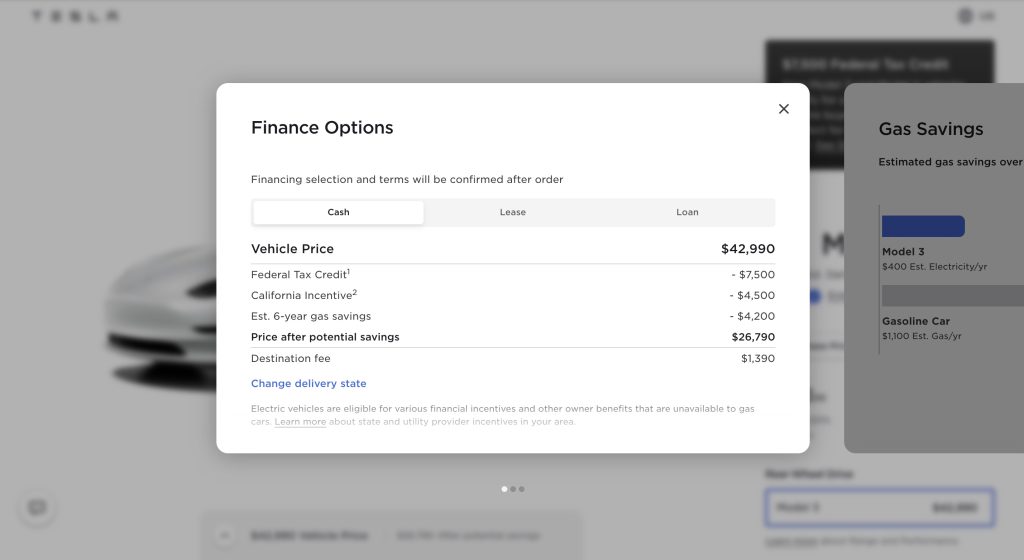Viewport: 1024px width, 560px height.
Task: Click the California Incentive footnote 2
Action: click(x=355, y=292)
